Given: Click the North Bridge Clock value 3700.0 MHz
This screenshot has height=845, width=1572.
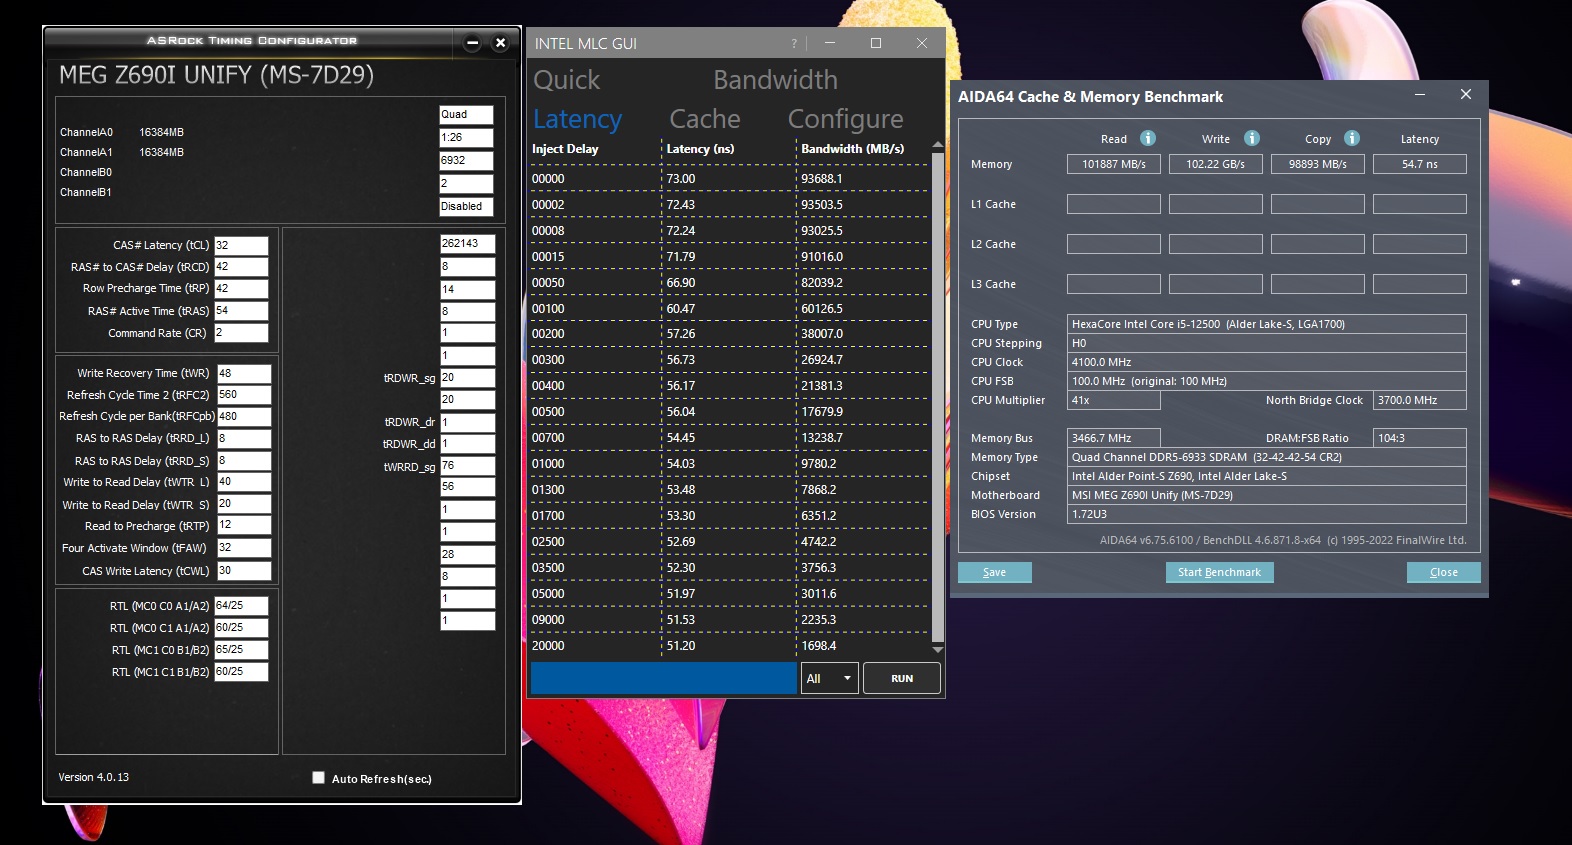Looking at the screenshot, I should click(1420, 400).
